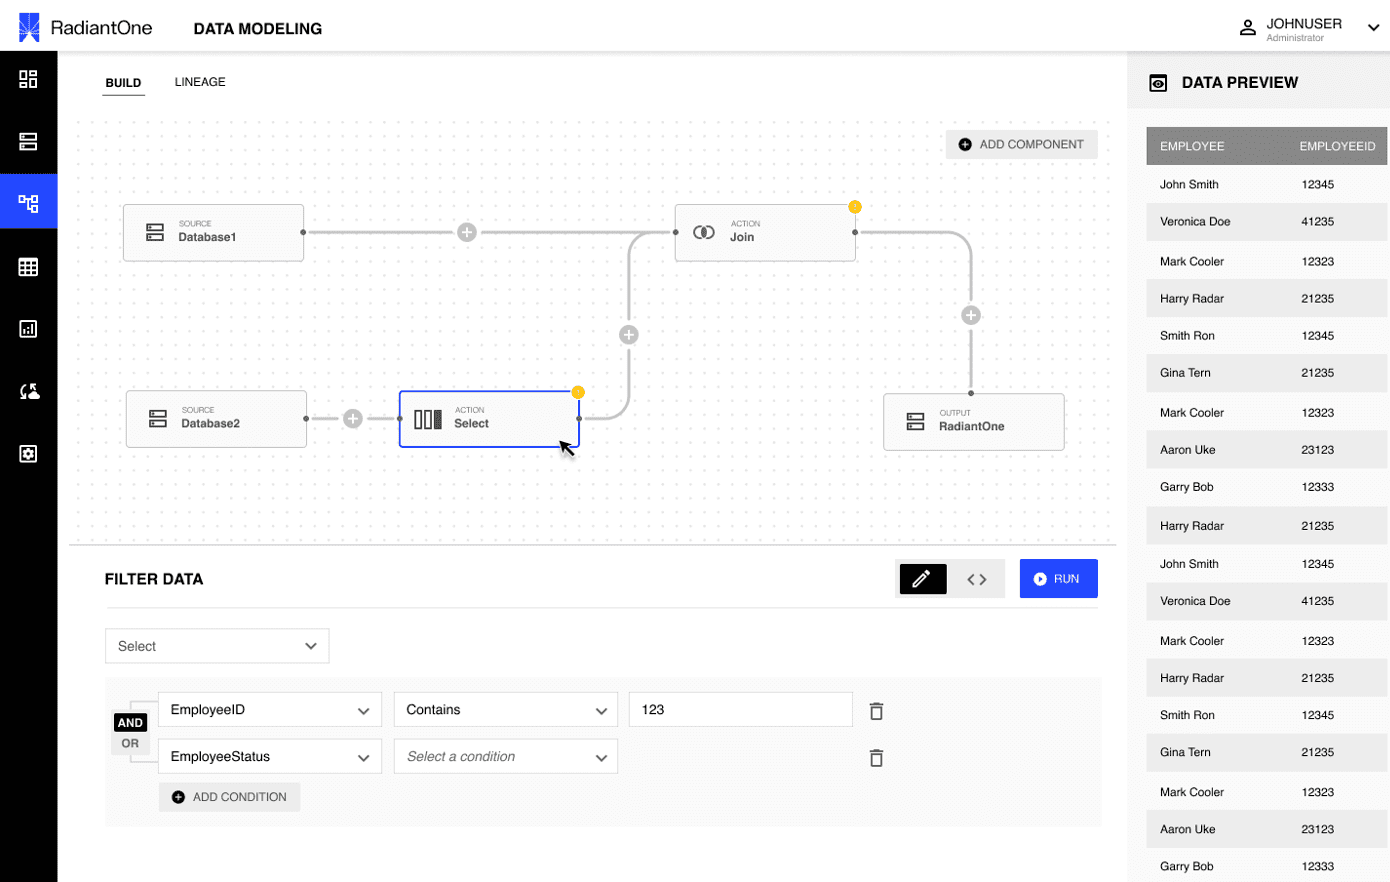This screenshot has height=882, width=1390.
Task: Switch to the BUILD tab
Action: tap(124, 83)
